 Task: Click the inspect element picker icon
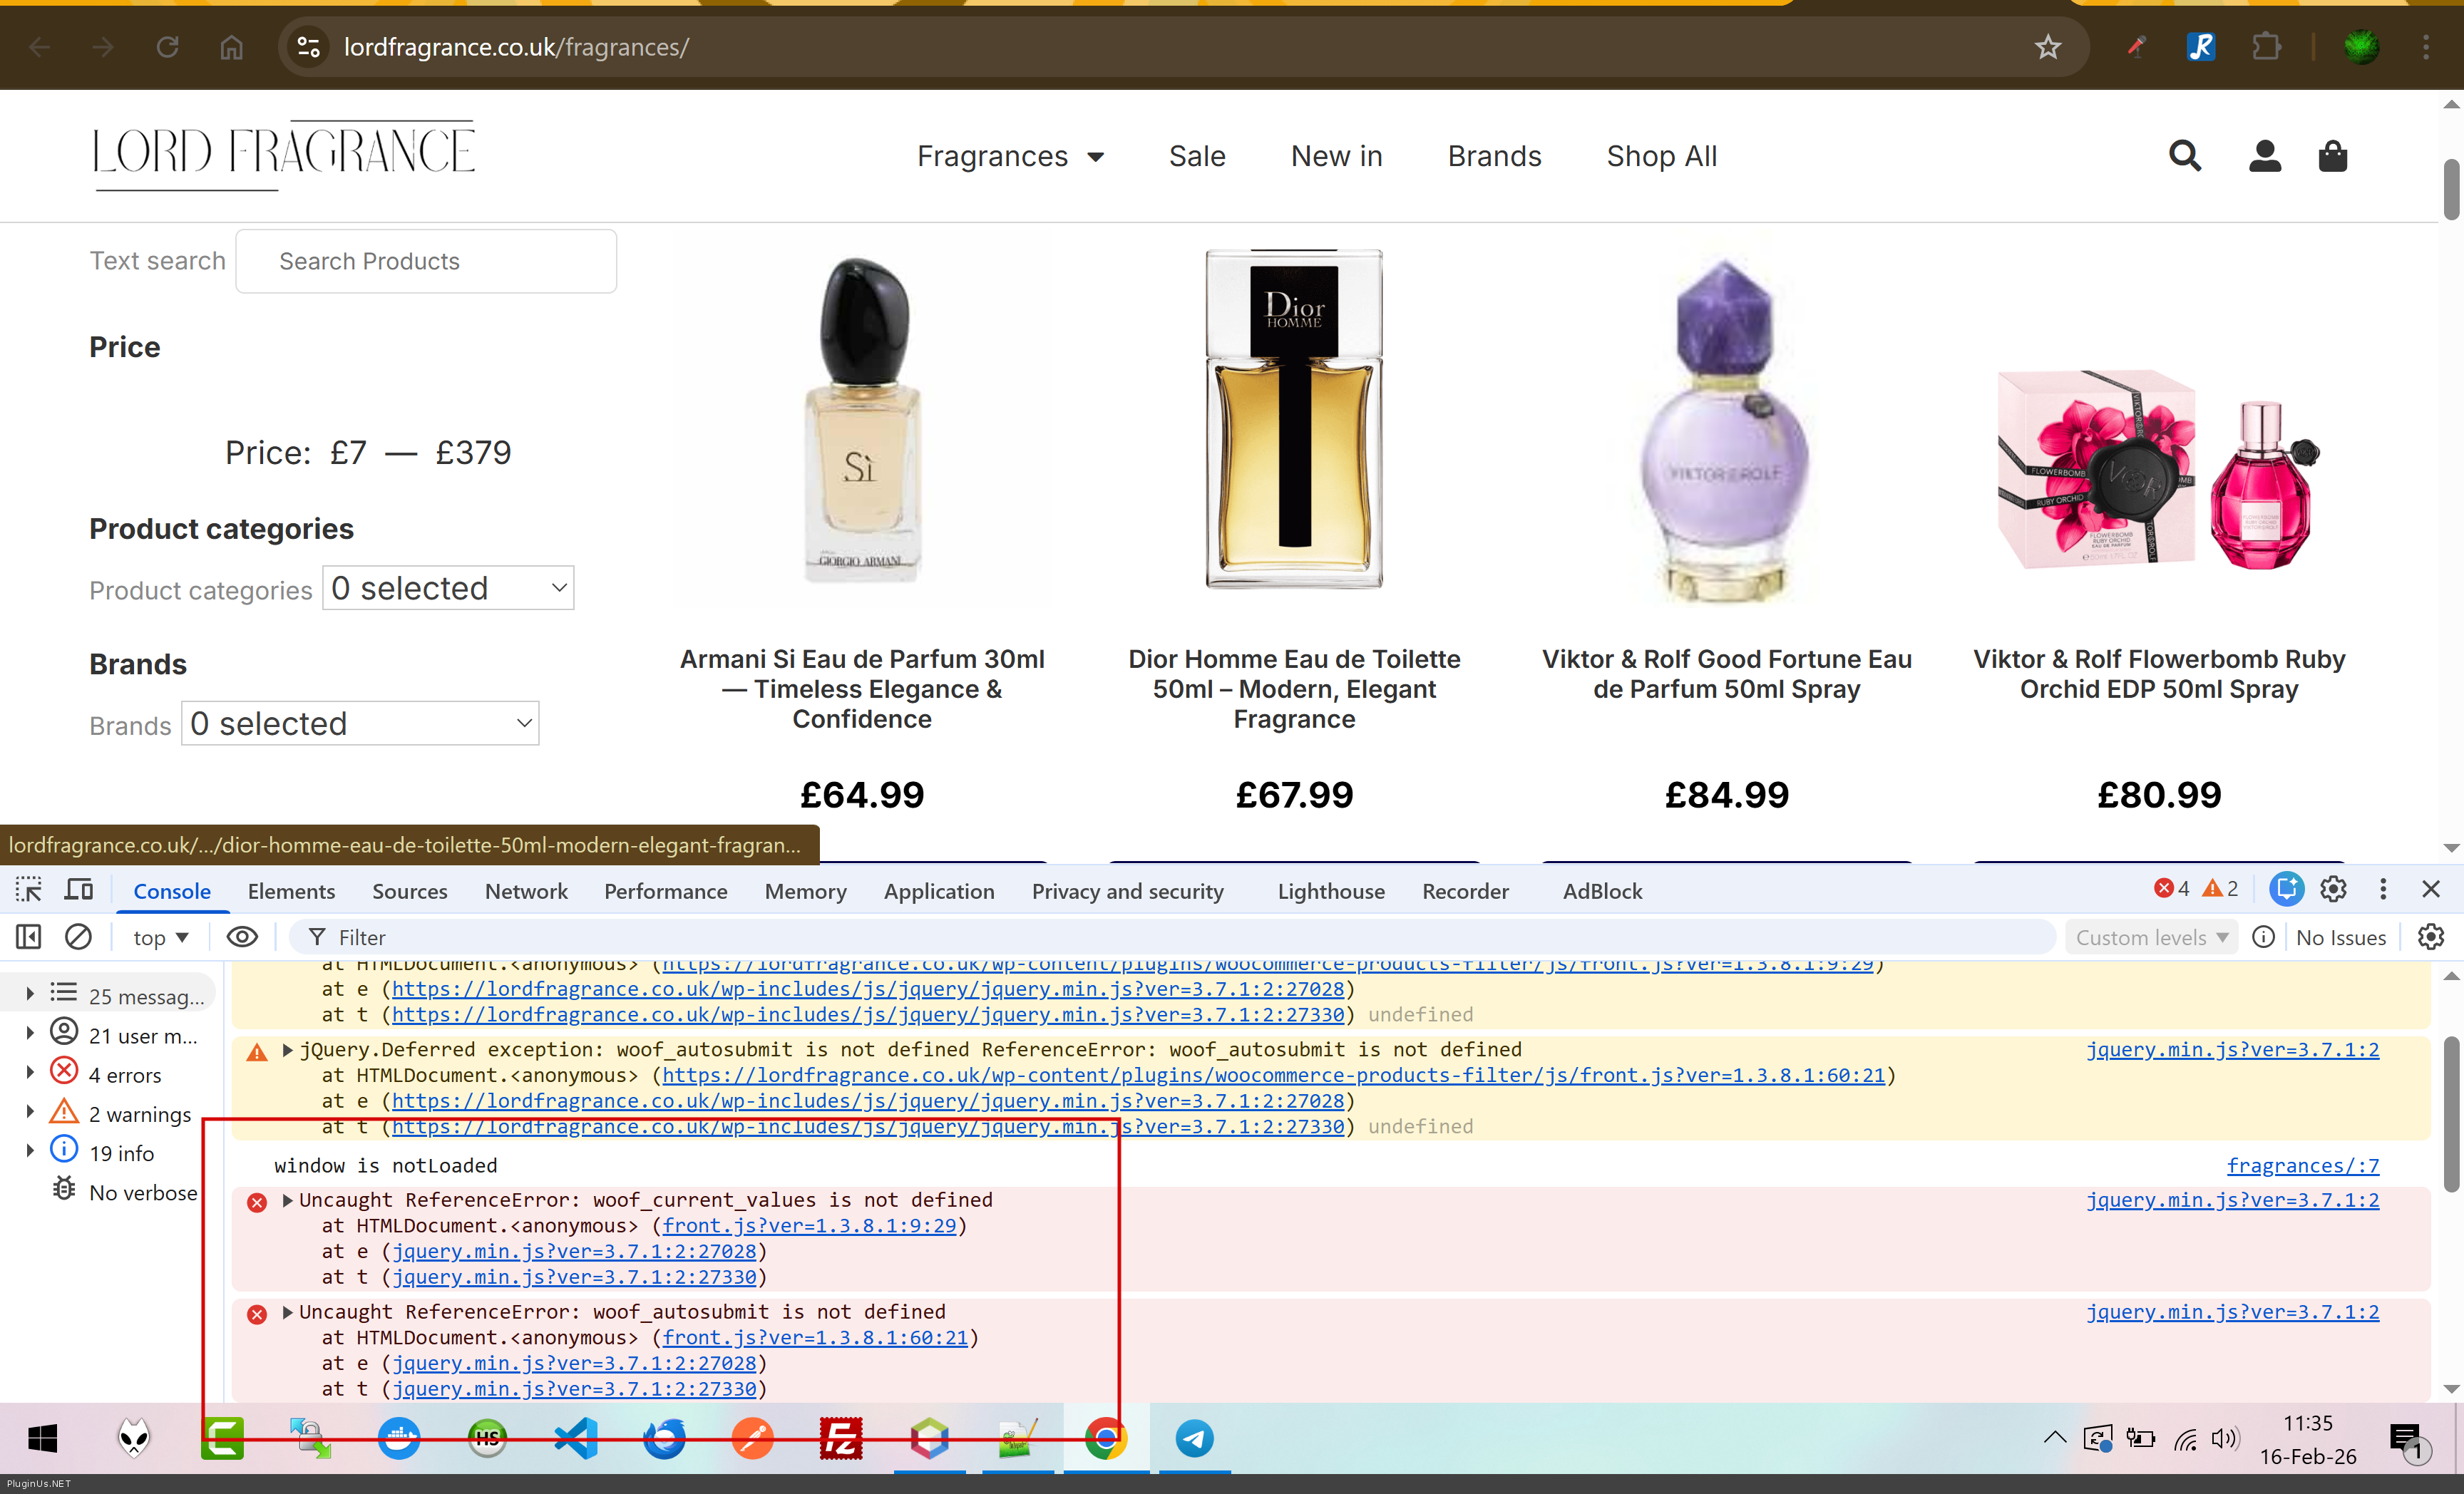(28, 889)
